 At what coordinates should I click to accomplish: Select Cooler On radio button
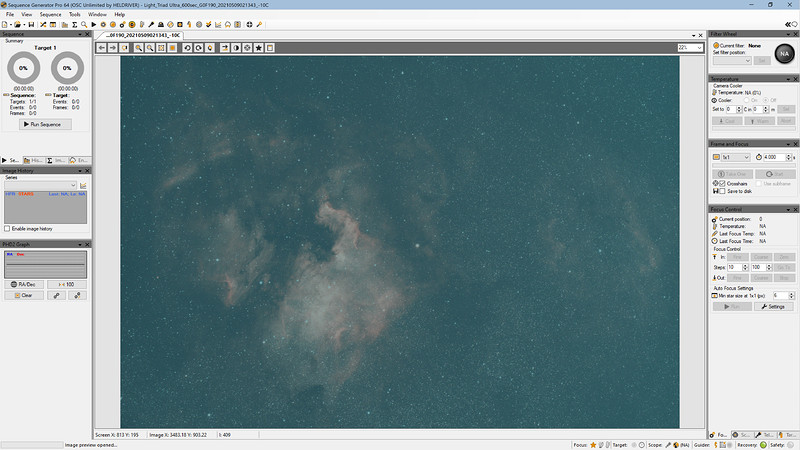point(746,100)
